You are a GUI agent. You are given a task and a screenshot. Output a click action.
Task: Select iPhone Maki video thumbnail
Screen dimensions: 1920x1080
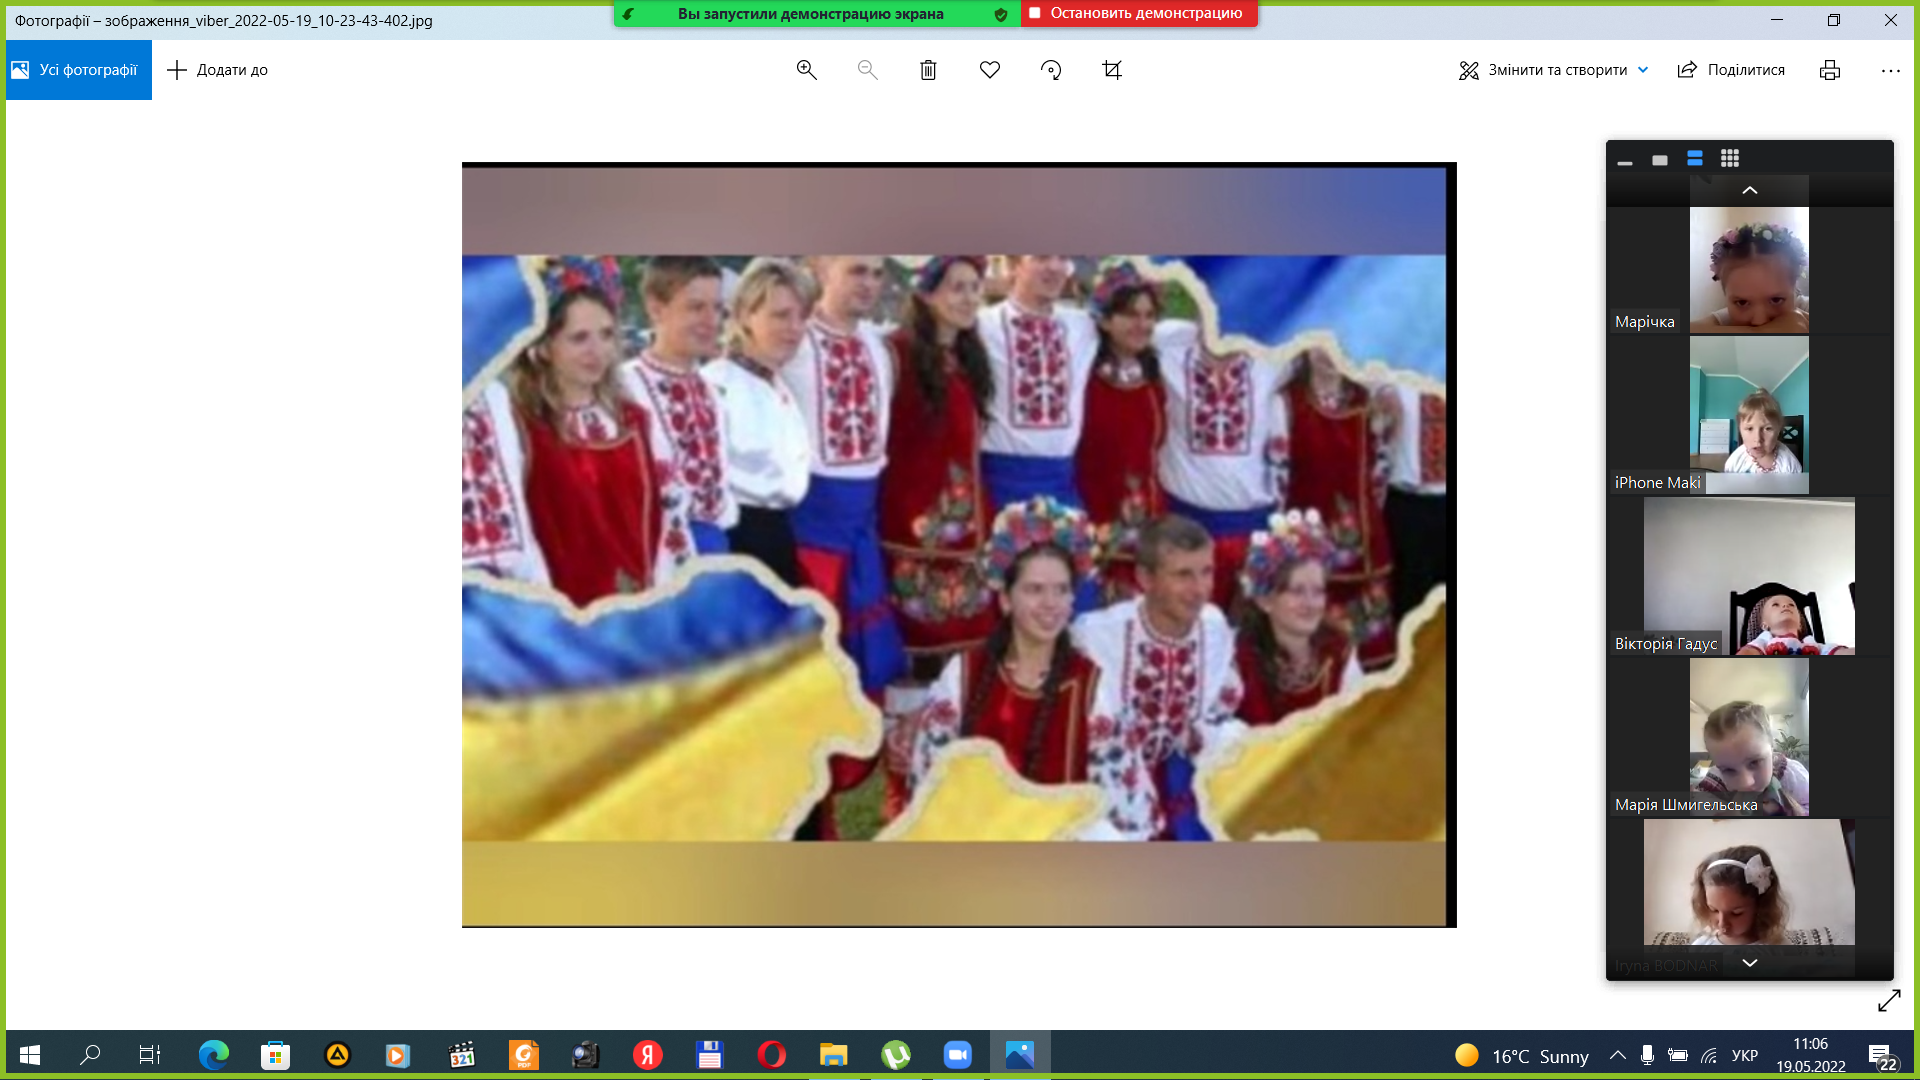pos(1749,414)
